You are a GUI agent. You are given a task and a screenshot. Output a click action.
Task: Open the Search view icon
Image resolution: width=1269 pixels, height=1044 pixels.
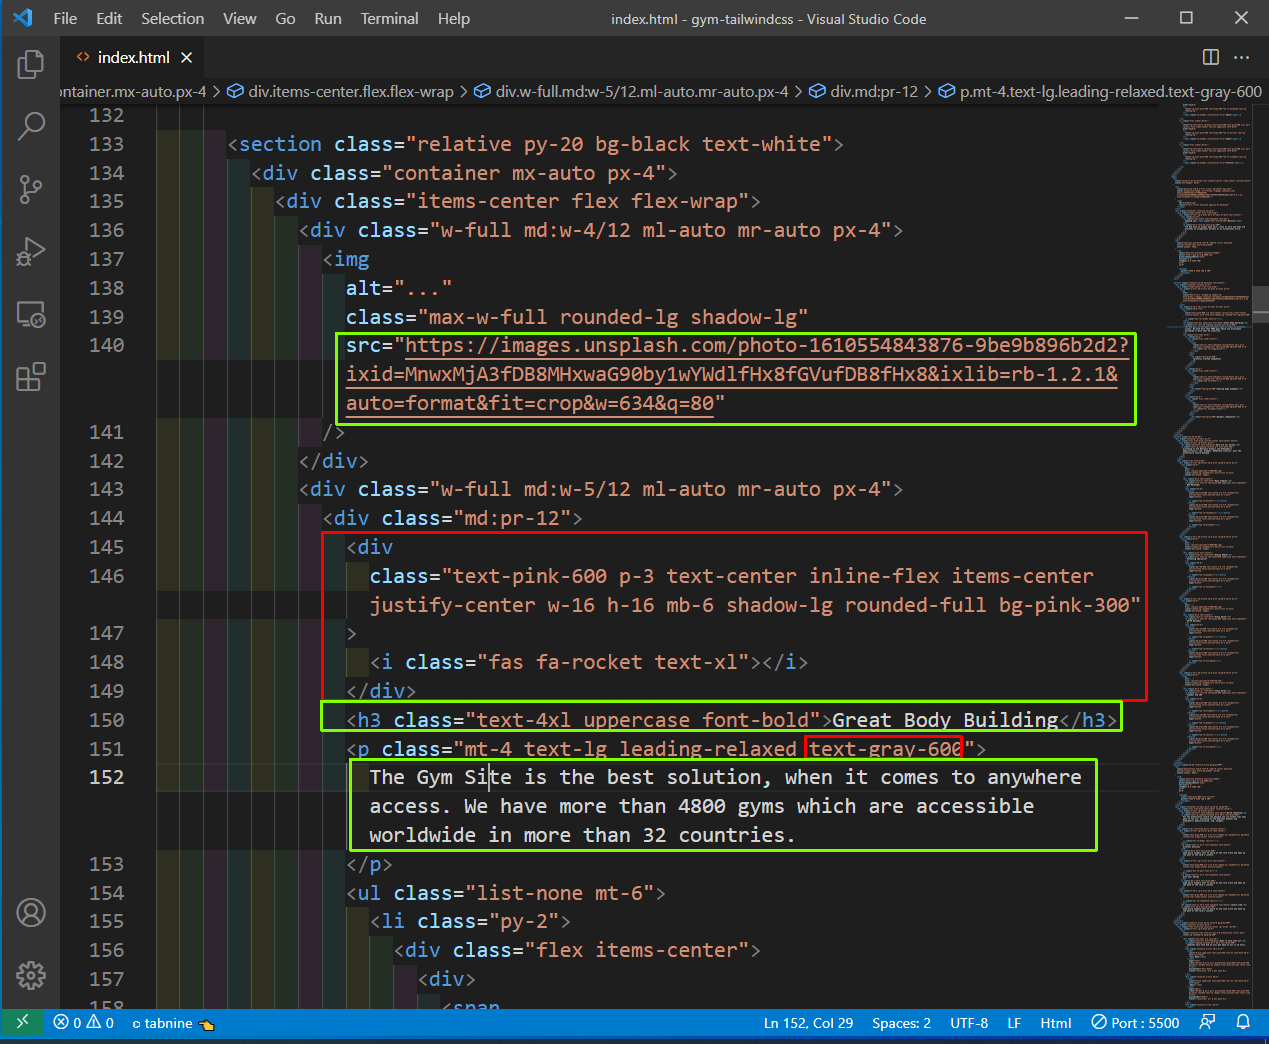pyautogui.click(x=31, y=126)
